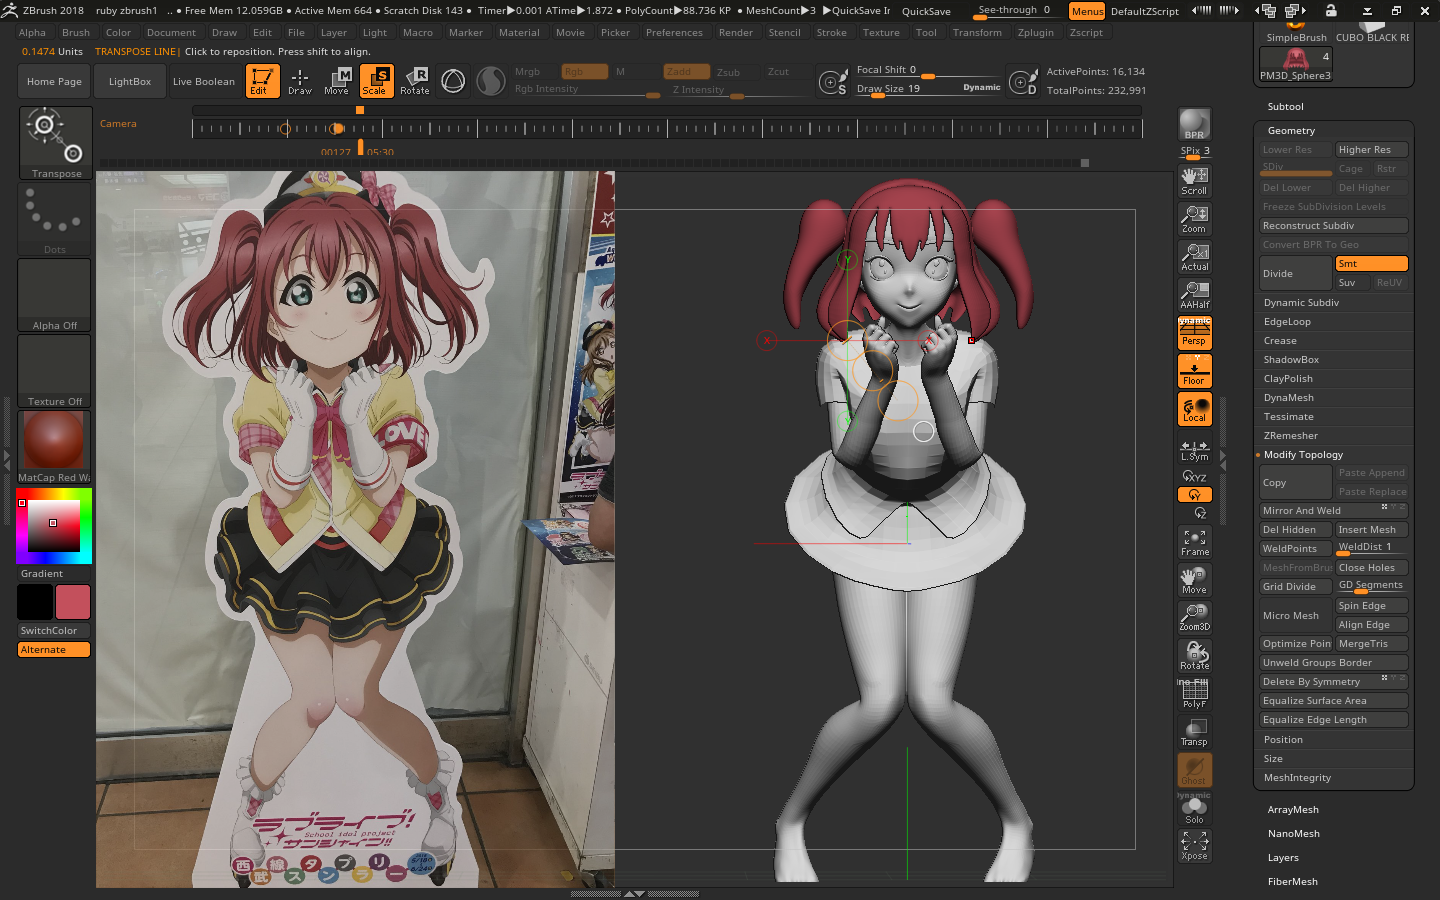Adjust the Focal Shift slider
The height and width of the screenshot is (900, 1440).
928,71
